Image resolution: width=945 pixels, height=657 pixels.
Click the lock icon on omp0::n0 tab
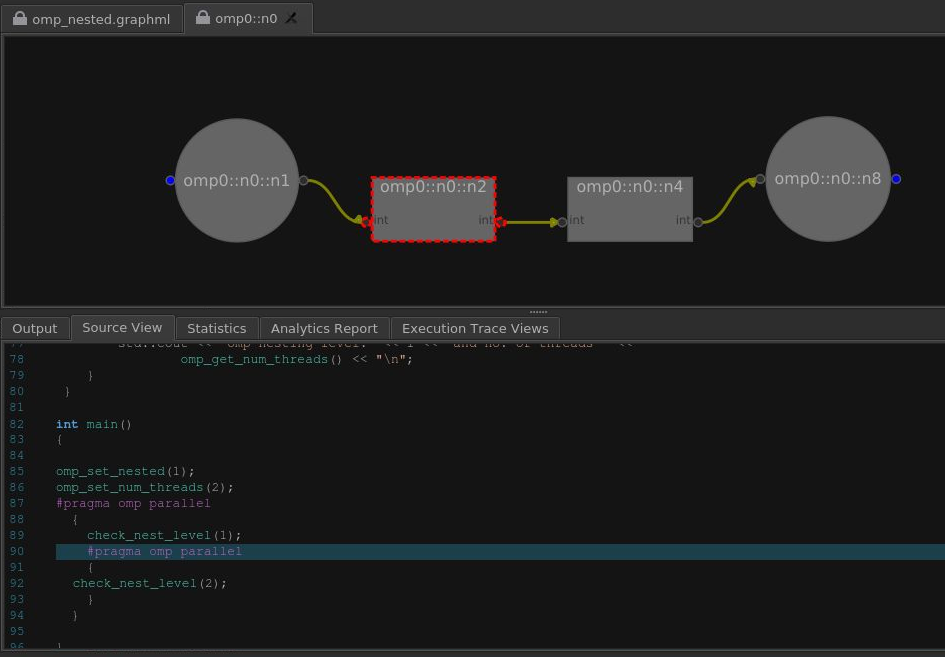[x=203, y=18]
